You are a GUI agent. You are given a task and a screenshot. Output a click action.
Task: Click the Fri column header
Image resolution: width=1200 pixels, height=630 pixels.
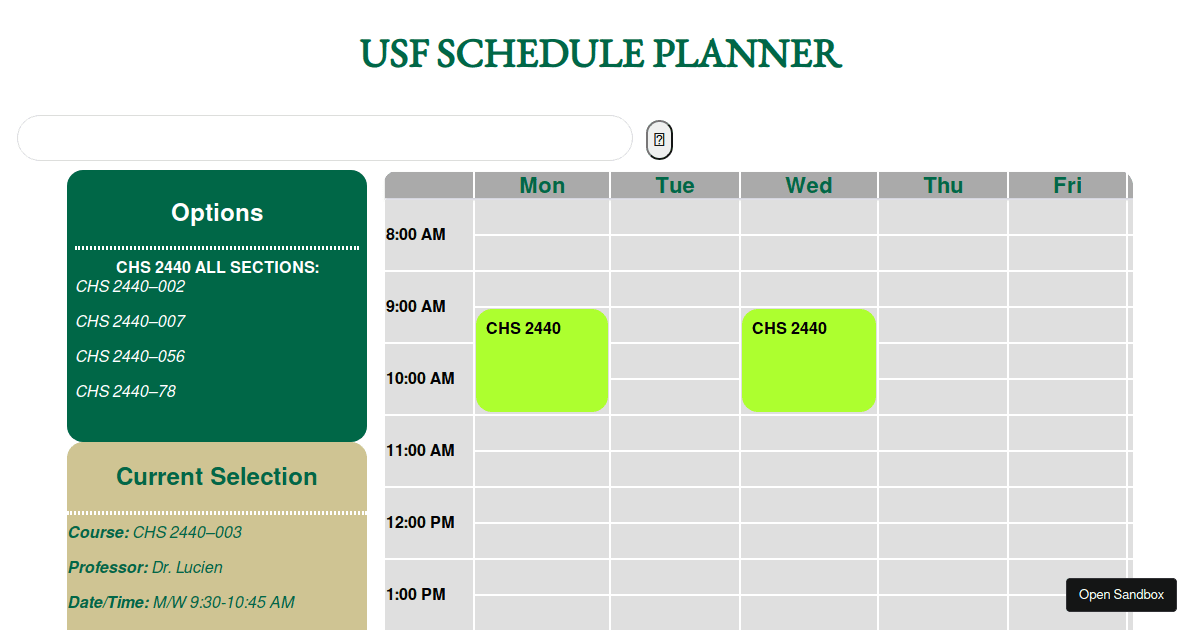[1068, 185]
